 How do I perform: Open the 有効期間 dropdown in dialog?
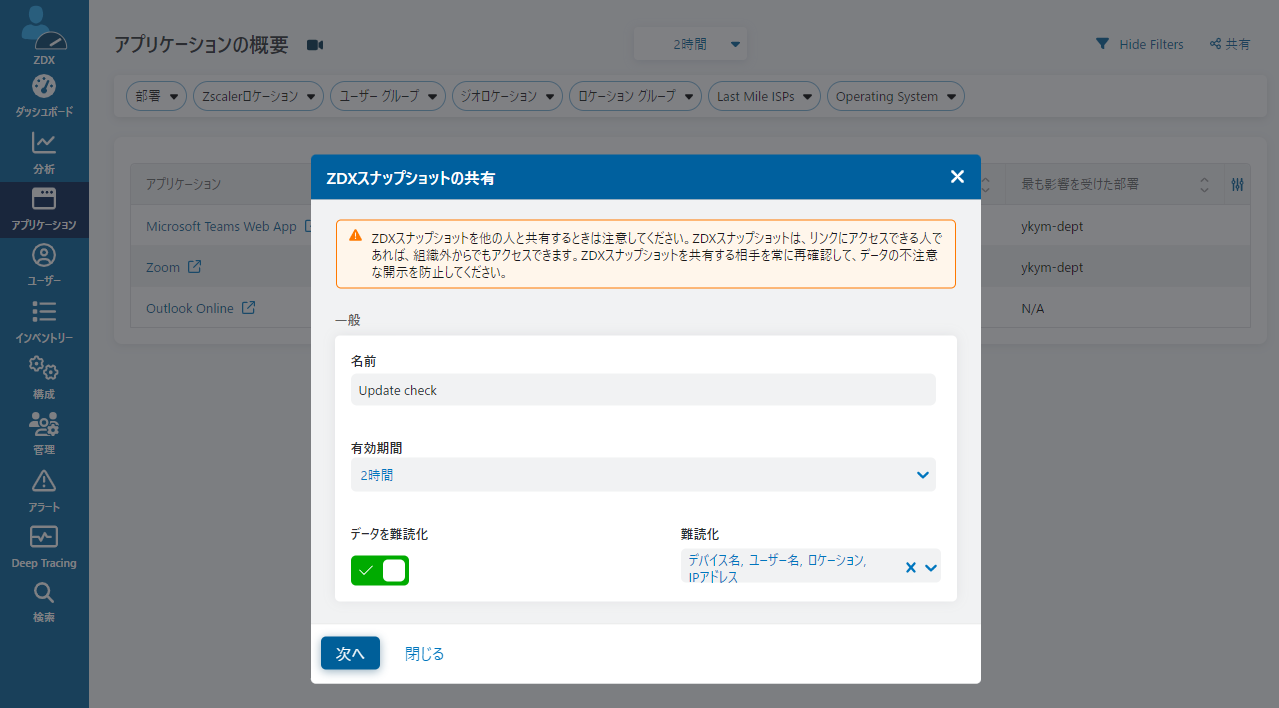[x=643, y=475]
